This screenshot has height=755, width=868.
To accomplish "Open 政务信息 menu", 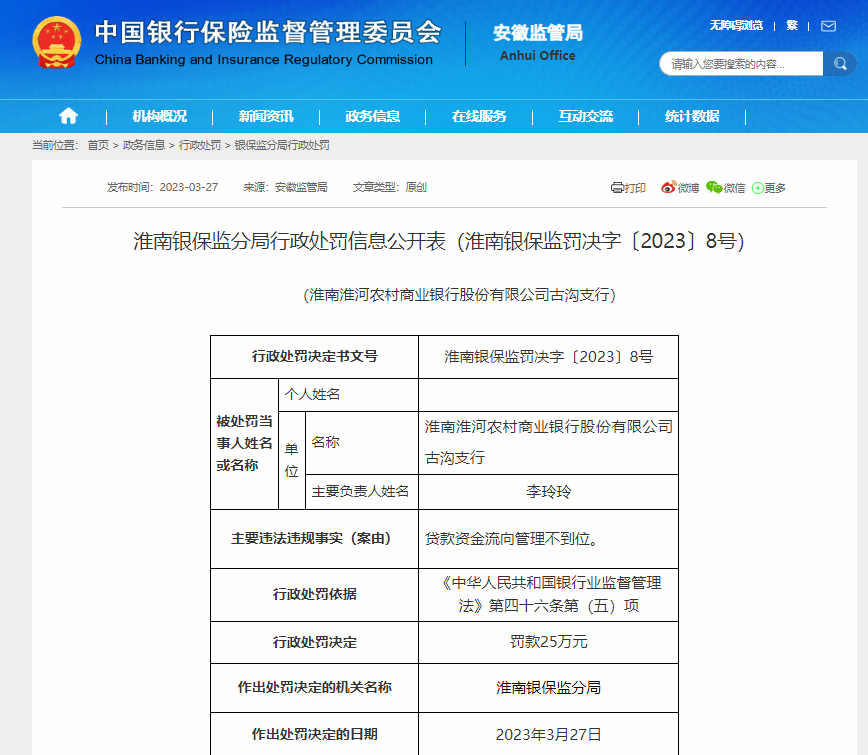I will (x=373, y=116).
